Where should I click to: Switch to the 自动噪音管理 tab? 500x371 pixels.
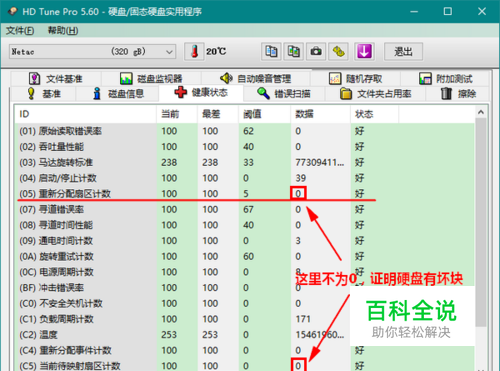coord(256,79)
